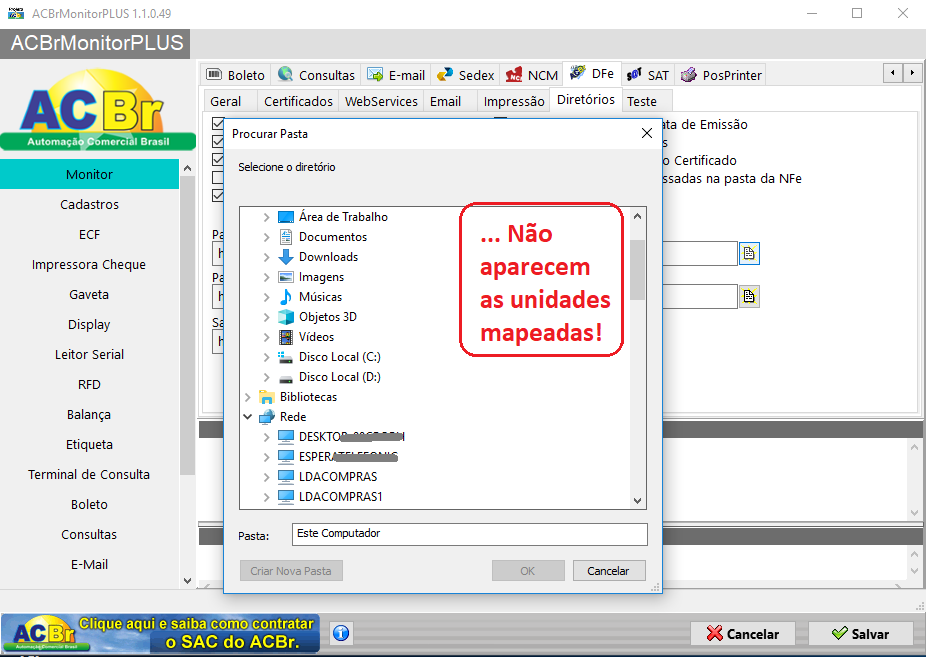Expand the Disco Local (C:) node

(x=266, y=357)
